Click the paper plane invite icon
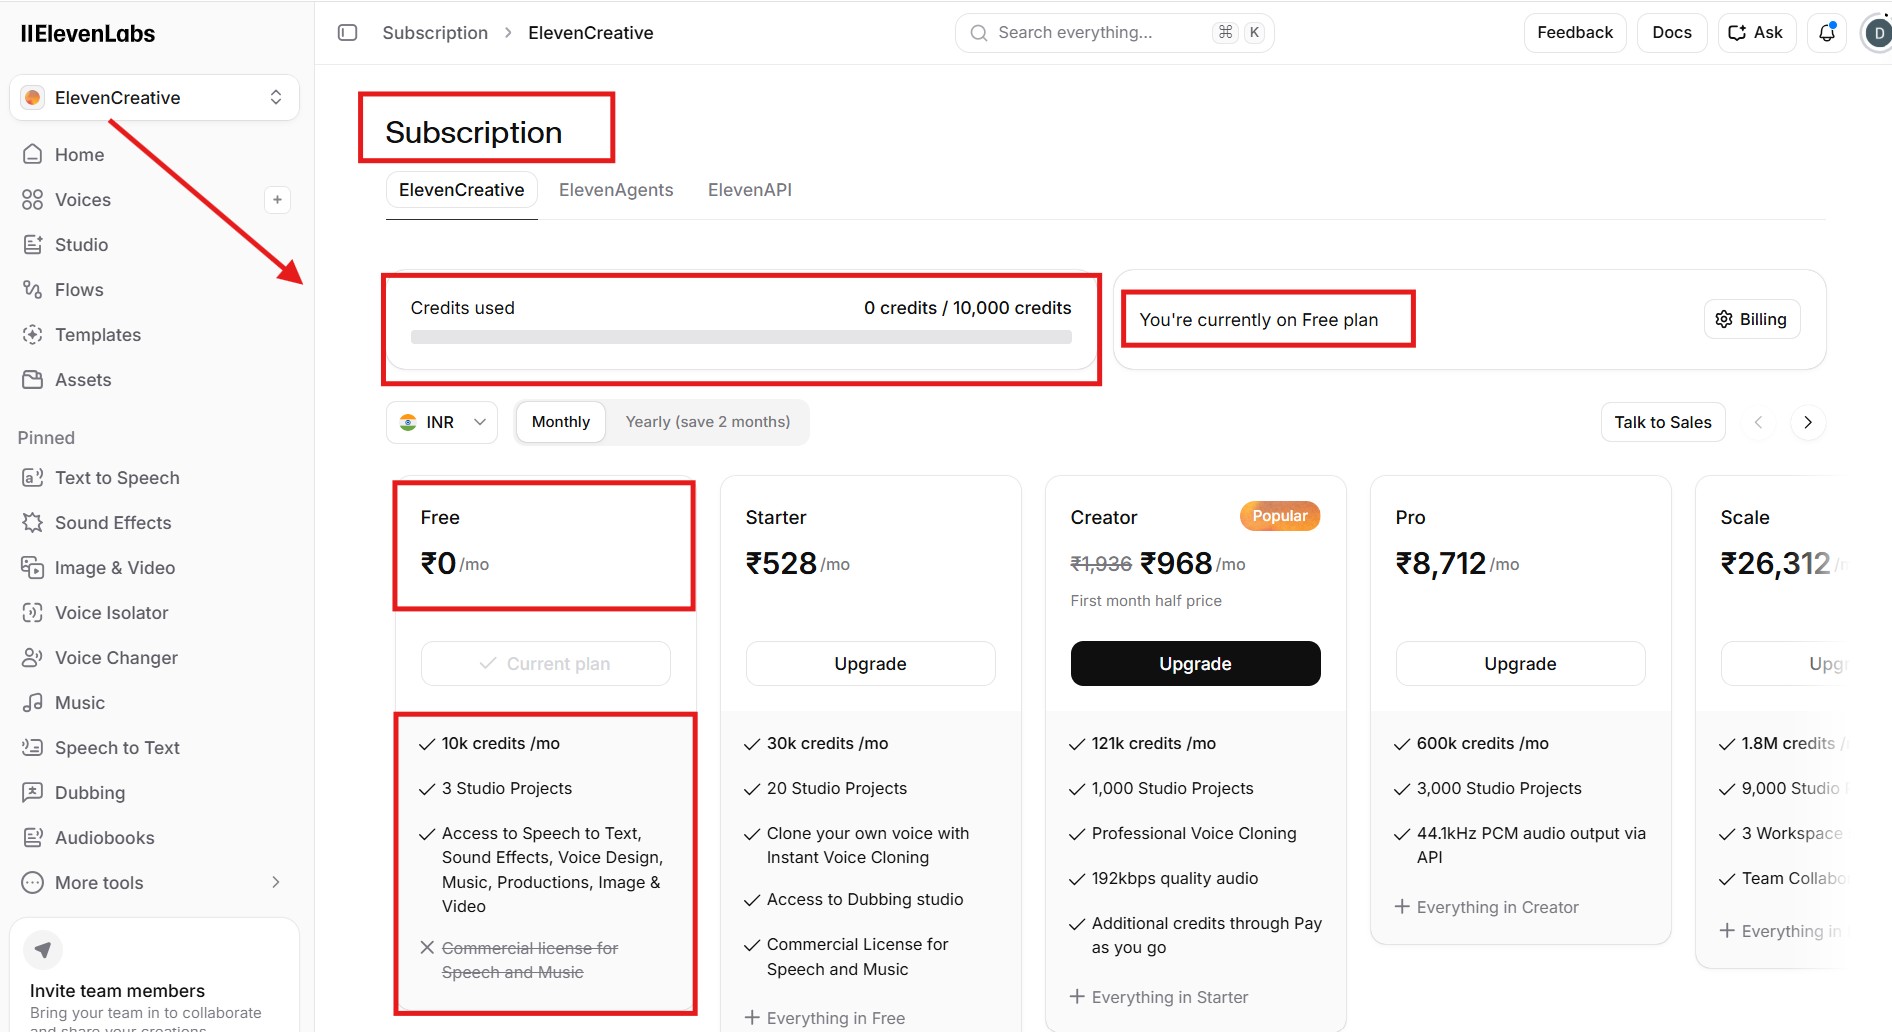Viewport: 1892px width, 1032px height. [x=42, y=949]
